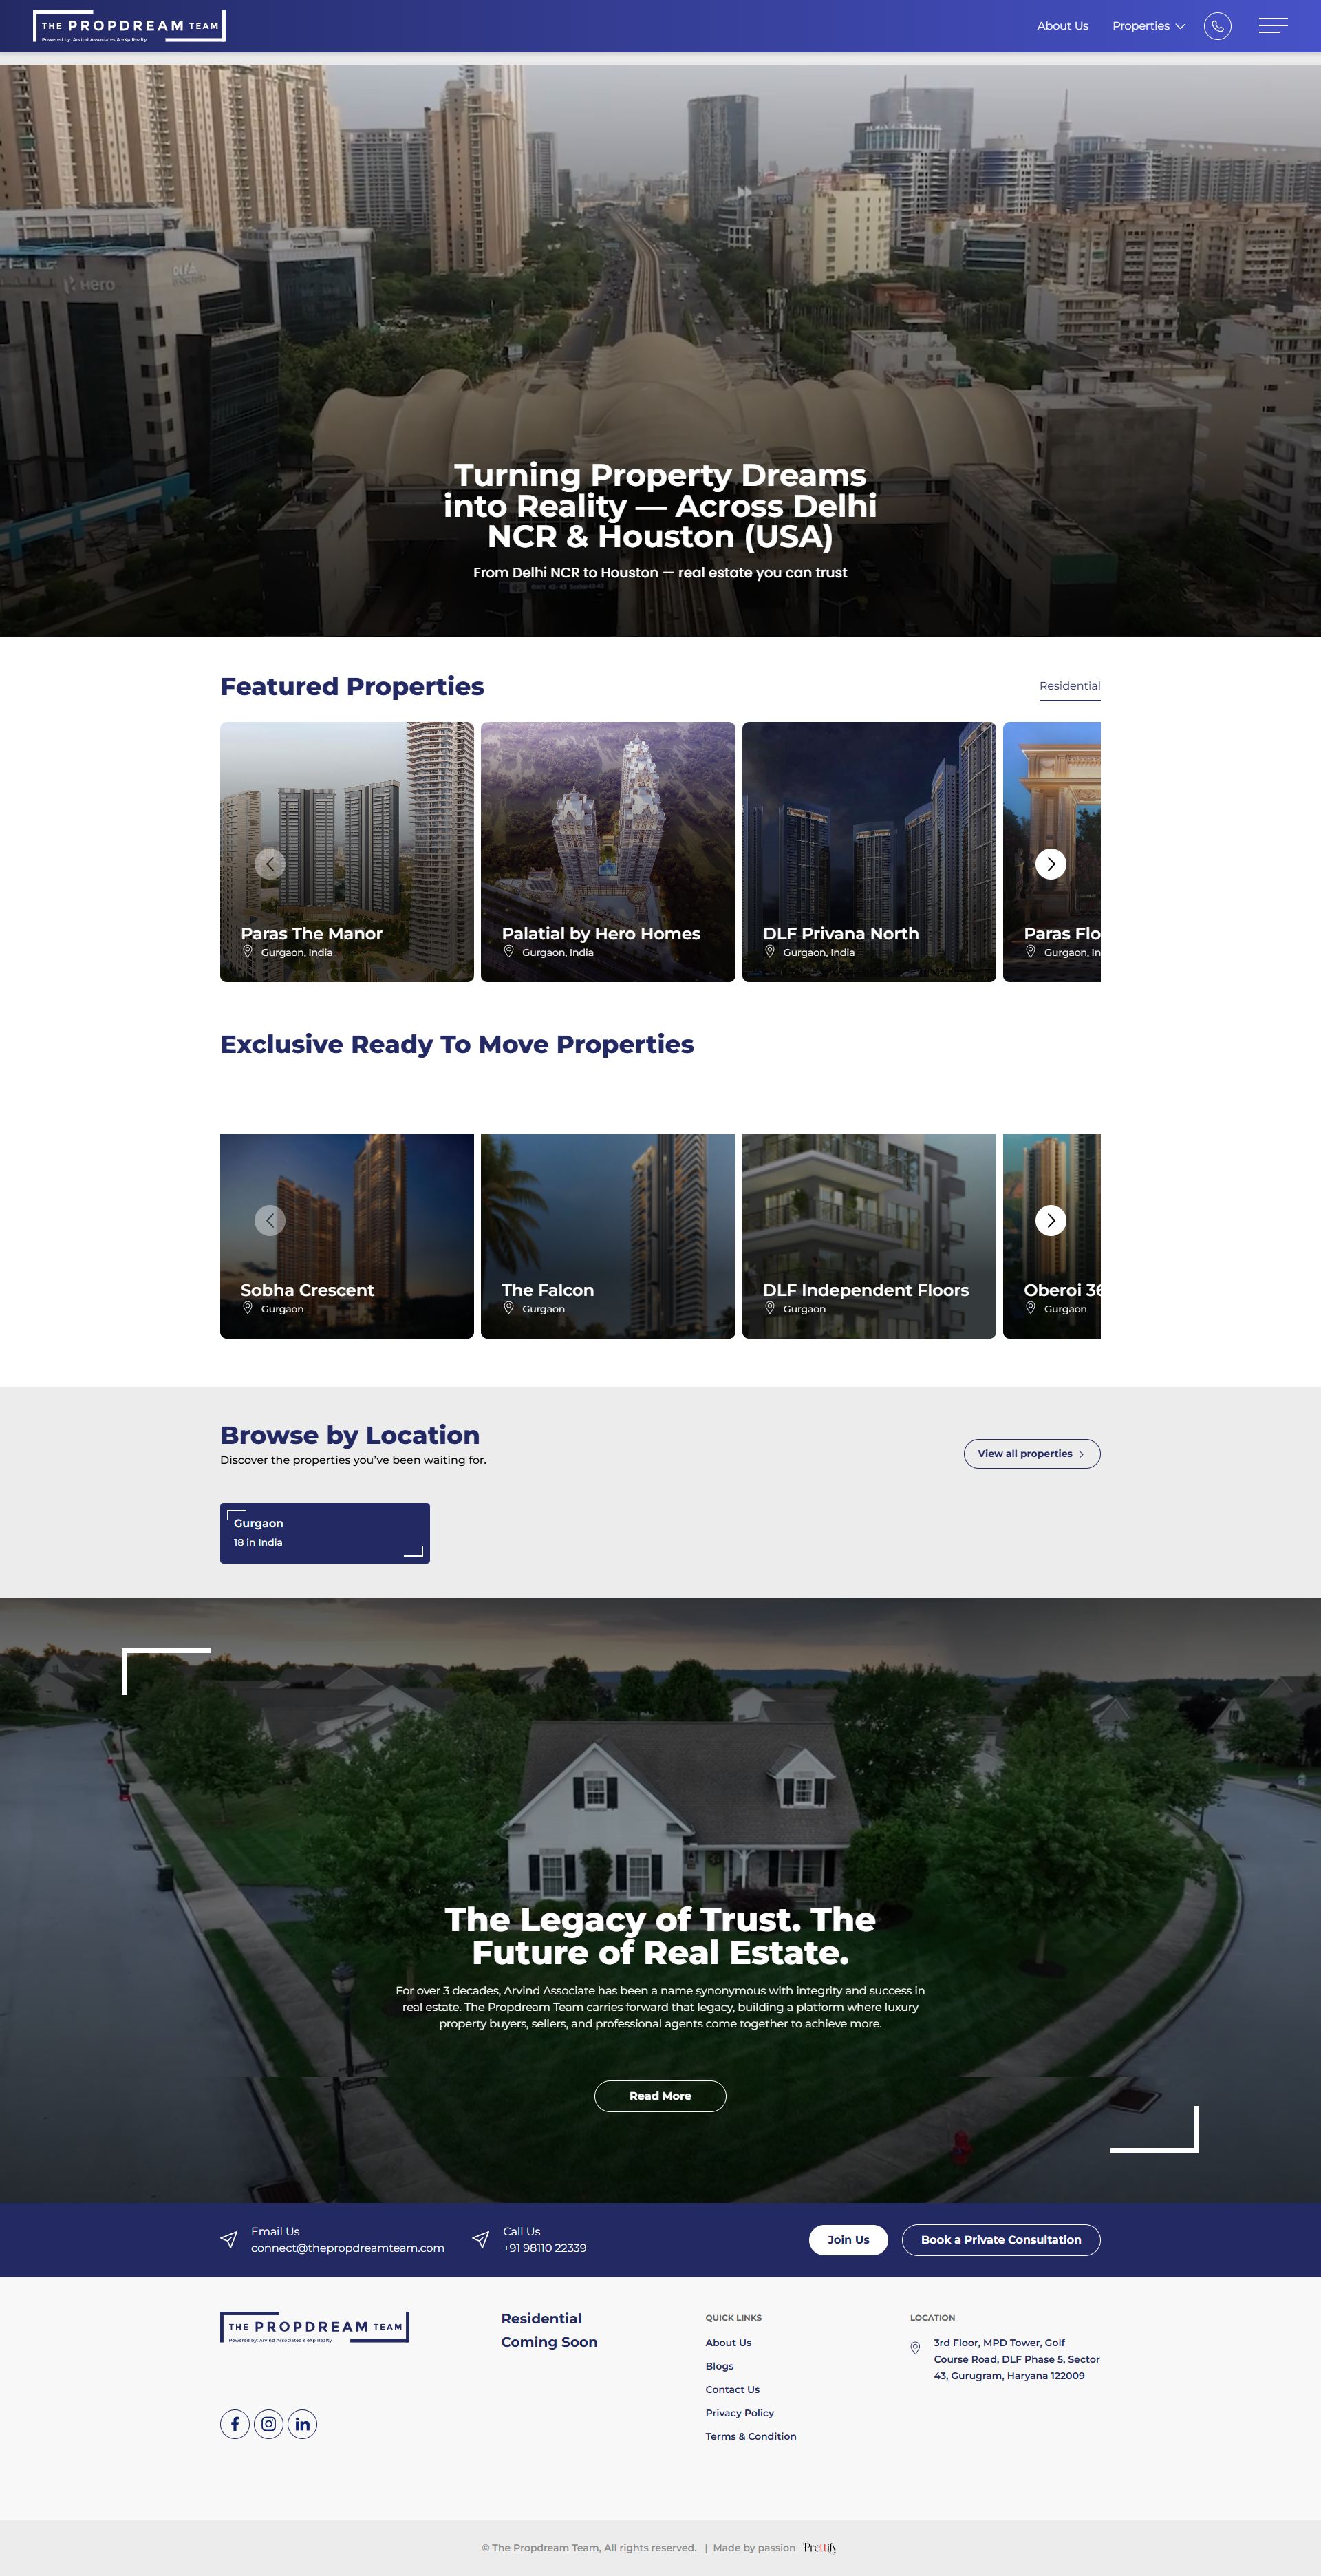1321x2576 pixels.
Task: Show previous Featured Properties slide
Action: (270, 863)
